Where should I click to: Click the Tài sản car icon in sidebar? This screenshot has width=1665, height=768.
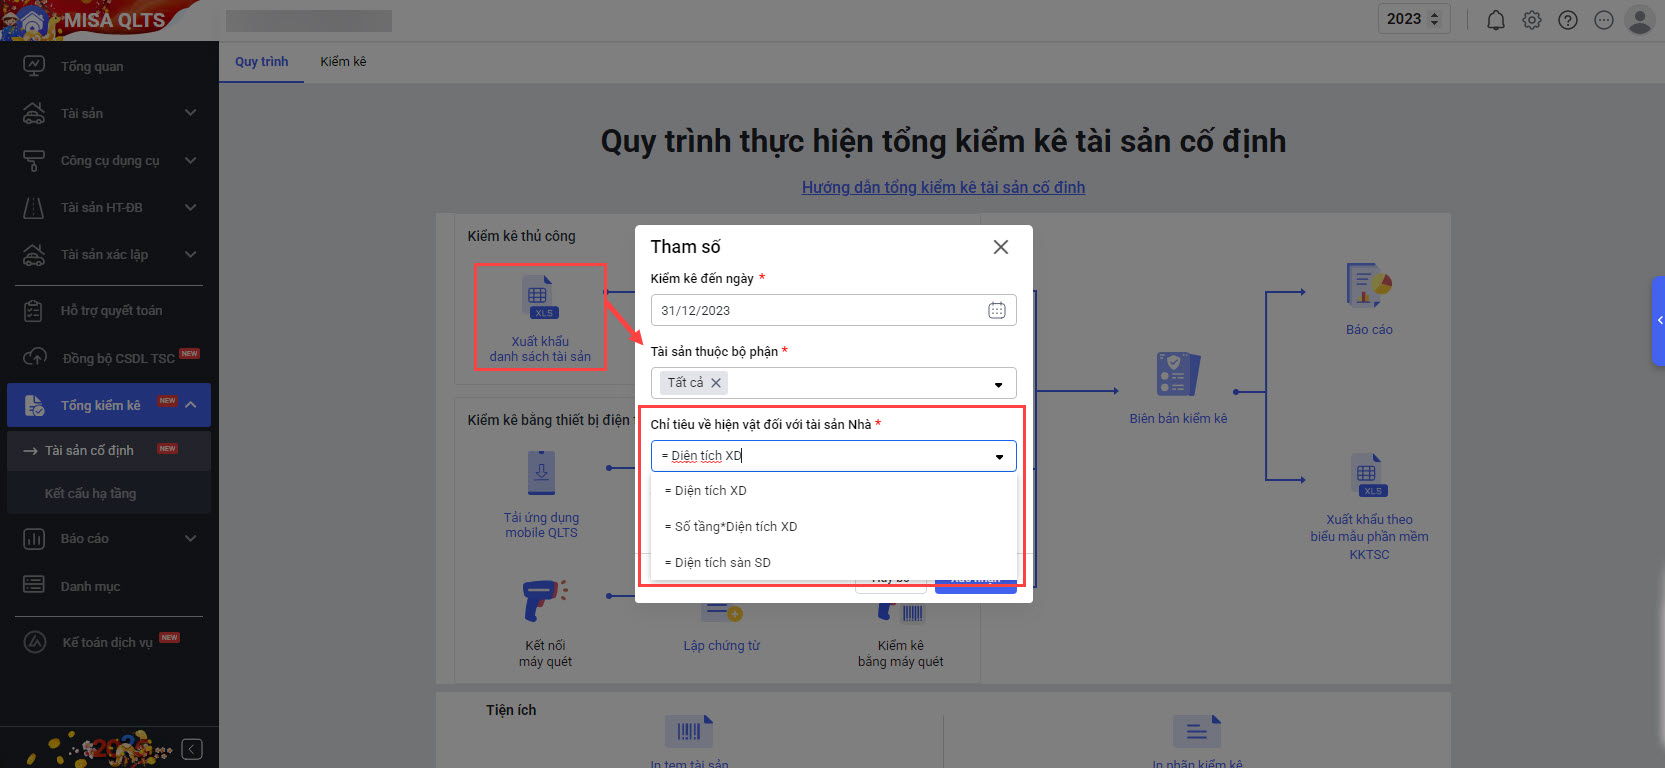(34, 113)
